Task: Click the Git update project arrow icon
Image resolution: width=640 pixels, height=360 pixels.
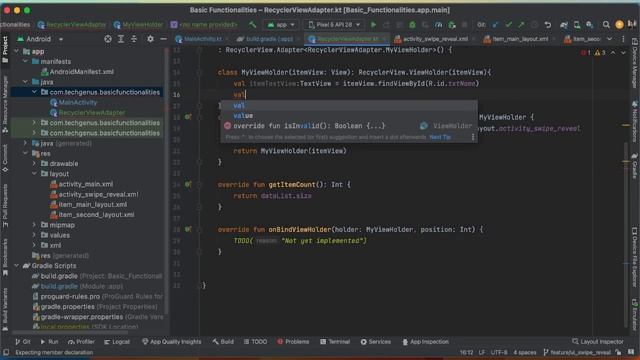Action: tap(496, 24)
